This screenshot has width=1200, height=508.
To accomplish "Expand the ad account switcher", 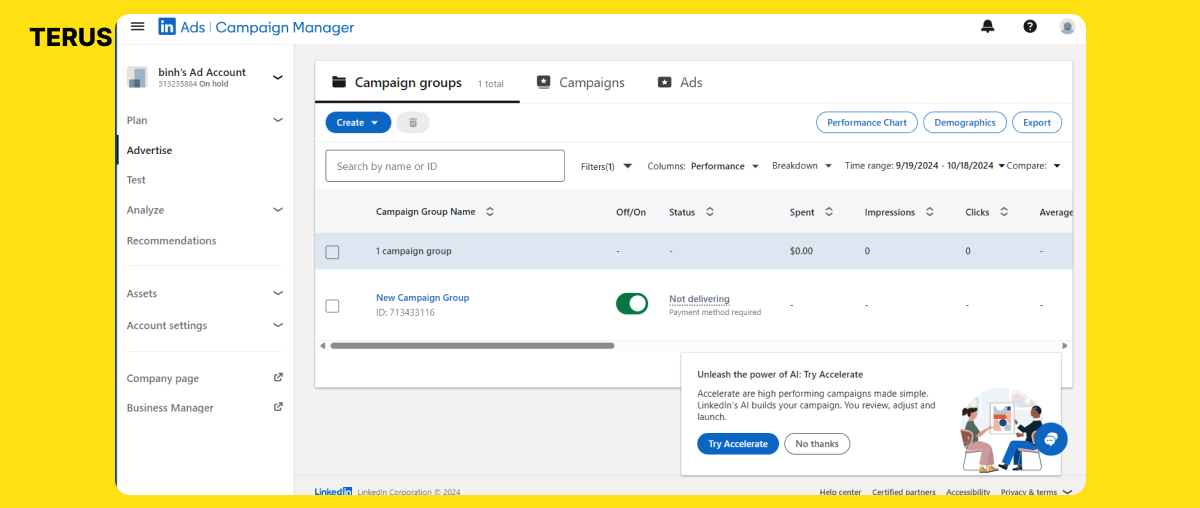I will click(x=278, y=77).
